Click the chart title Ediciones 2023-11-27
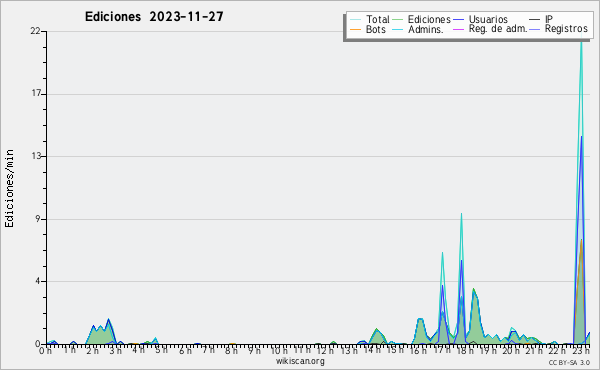The width and height of the screenshot is (600, 370). [154, 17]
